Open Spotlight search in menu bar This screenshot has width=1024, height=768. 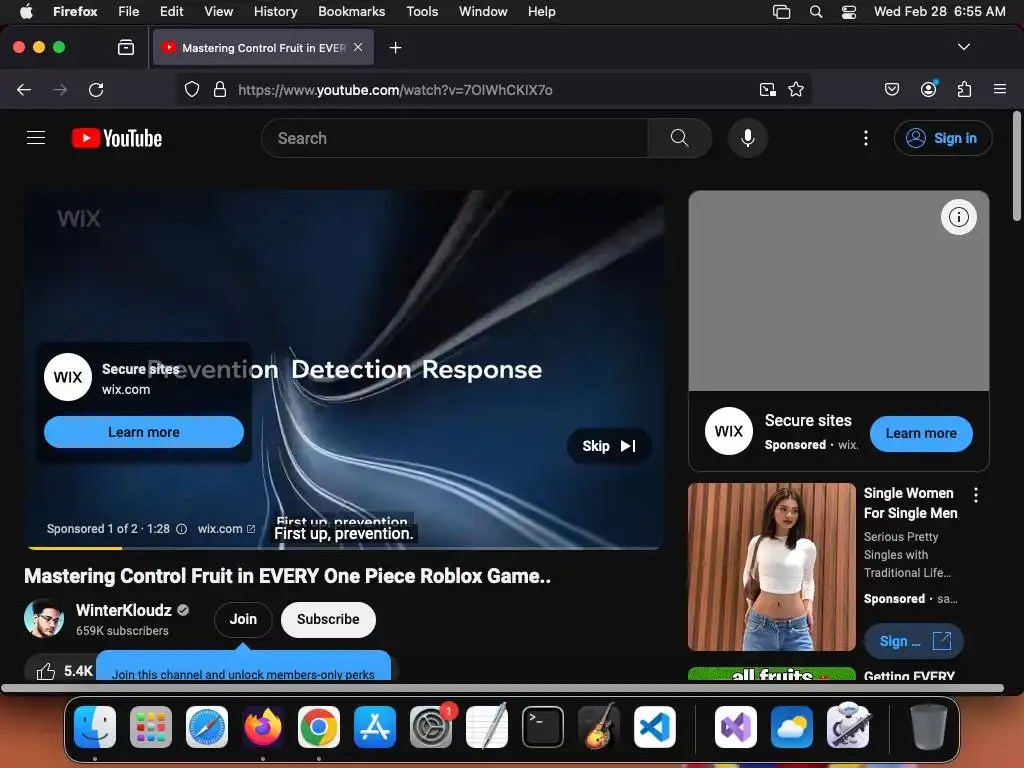click(816, 11)
